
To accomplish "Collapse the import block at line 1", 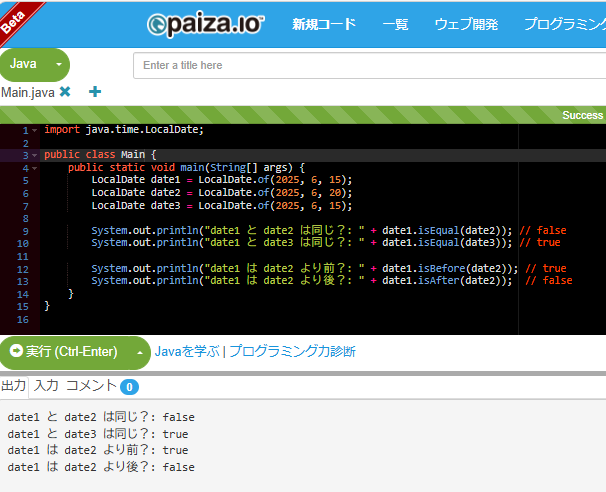I will pyautogui.click(x=35, y=130).
